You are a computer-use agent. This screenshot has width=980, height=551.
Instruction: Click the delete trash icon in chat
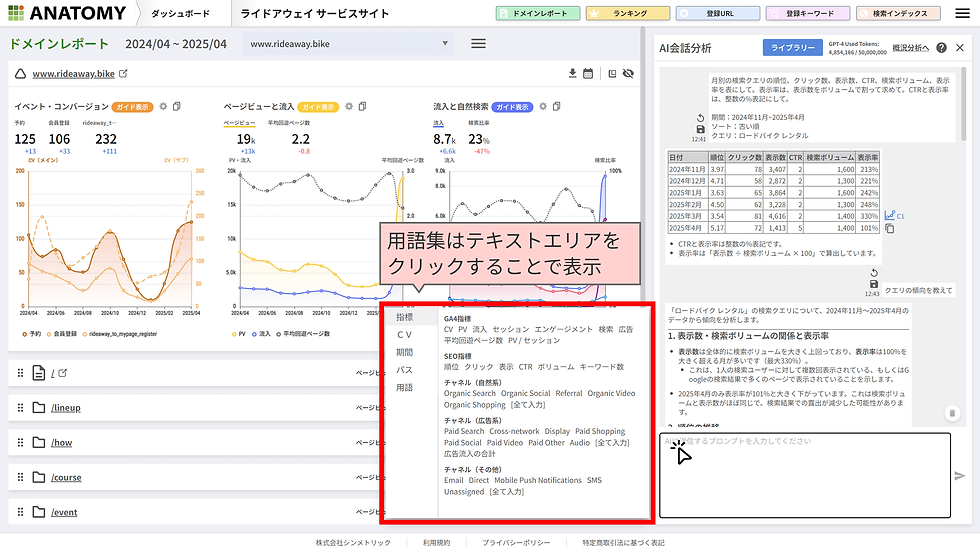952,413
